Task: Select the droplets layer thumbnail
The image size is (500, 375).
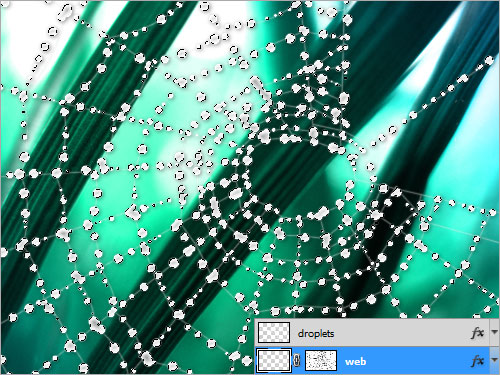Action: pos(274,332)
